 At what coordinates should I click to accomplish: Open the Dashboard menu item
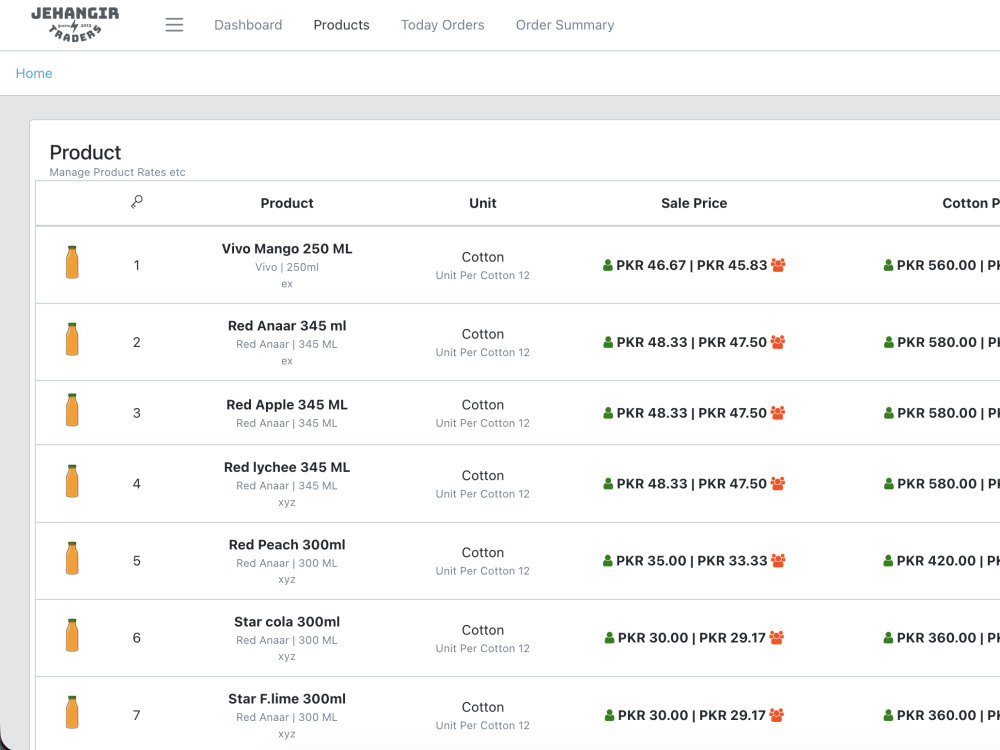[248, 25]
